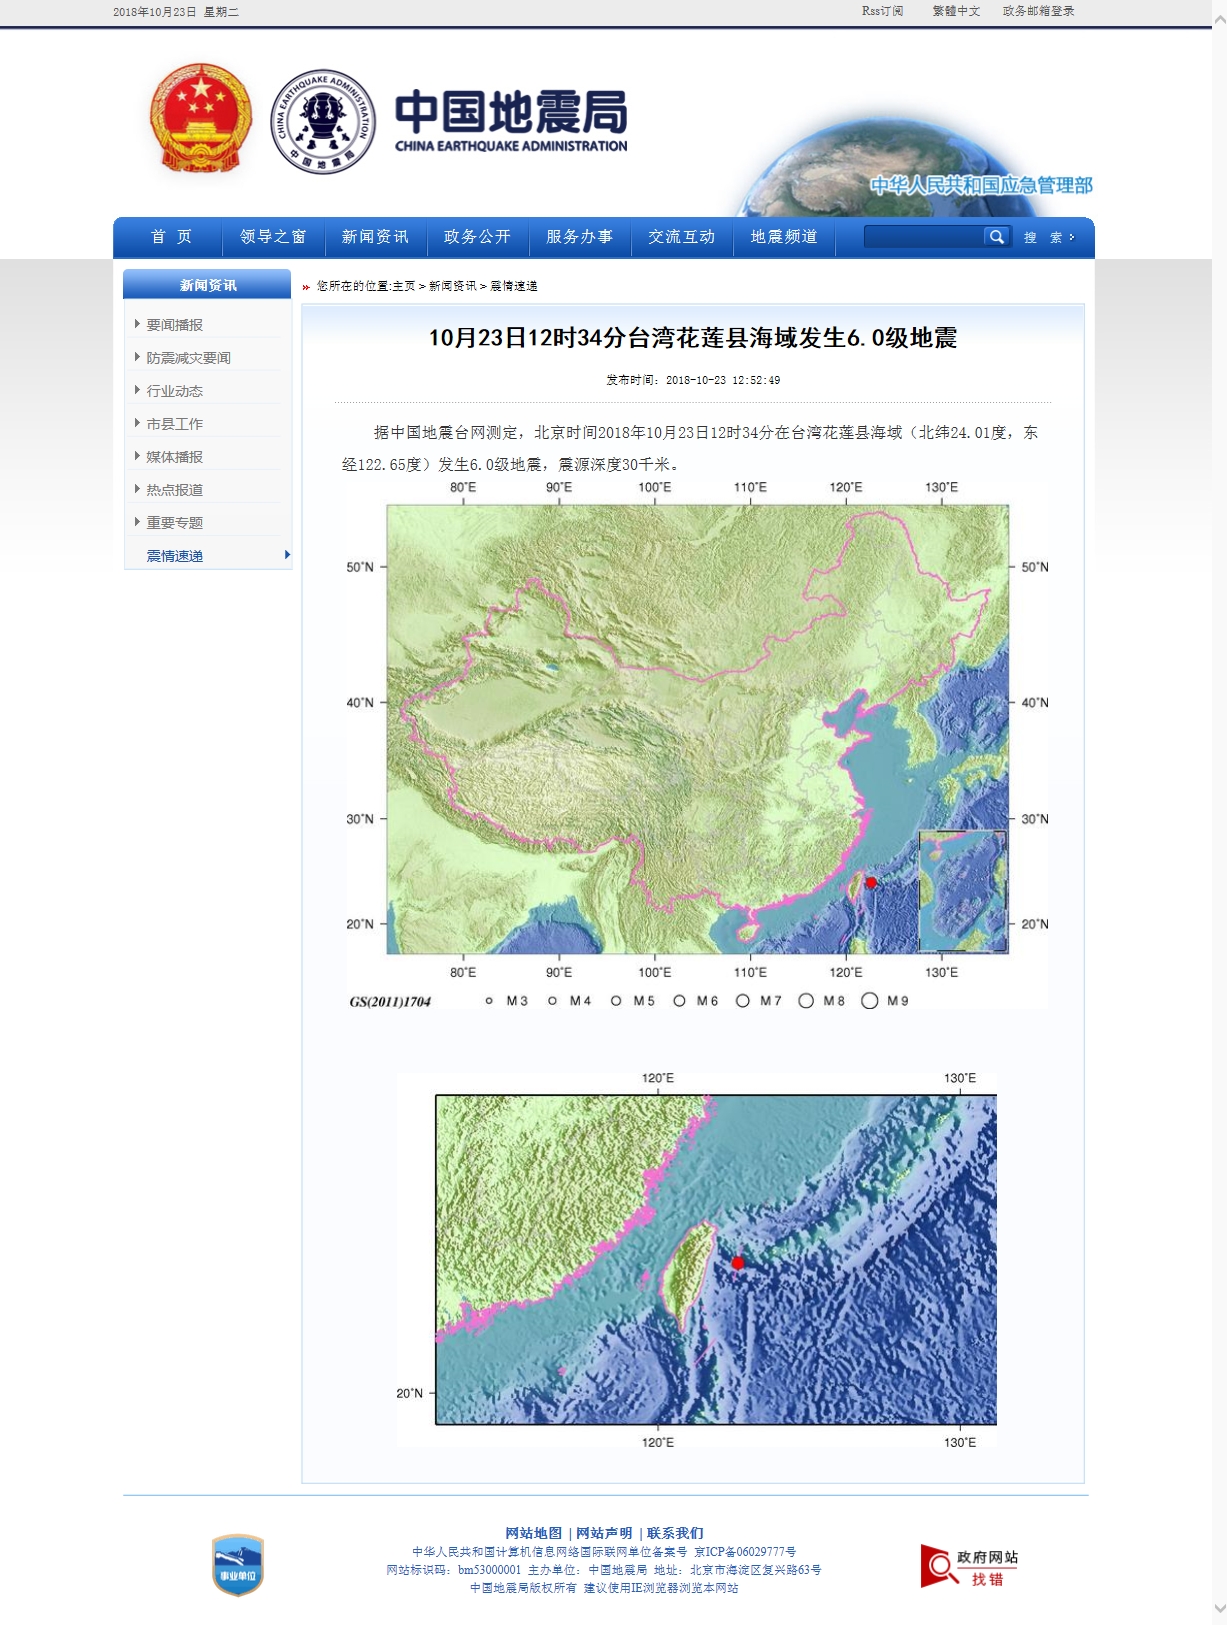This screenshot has width=1227, height=1625.
Task: Click the 政府网站找错 icon
Action: [969, 1567]
